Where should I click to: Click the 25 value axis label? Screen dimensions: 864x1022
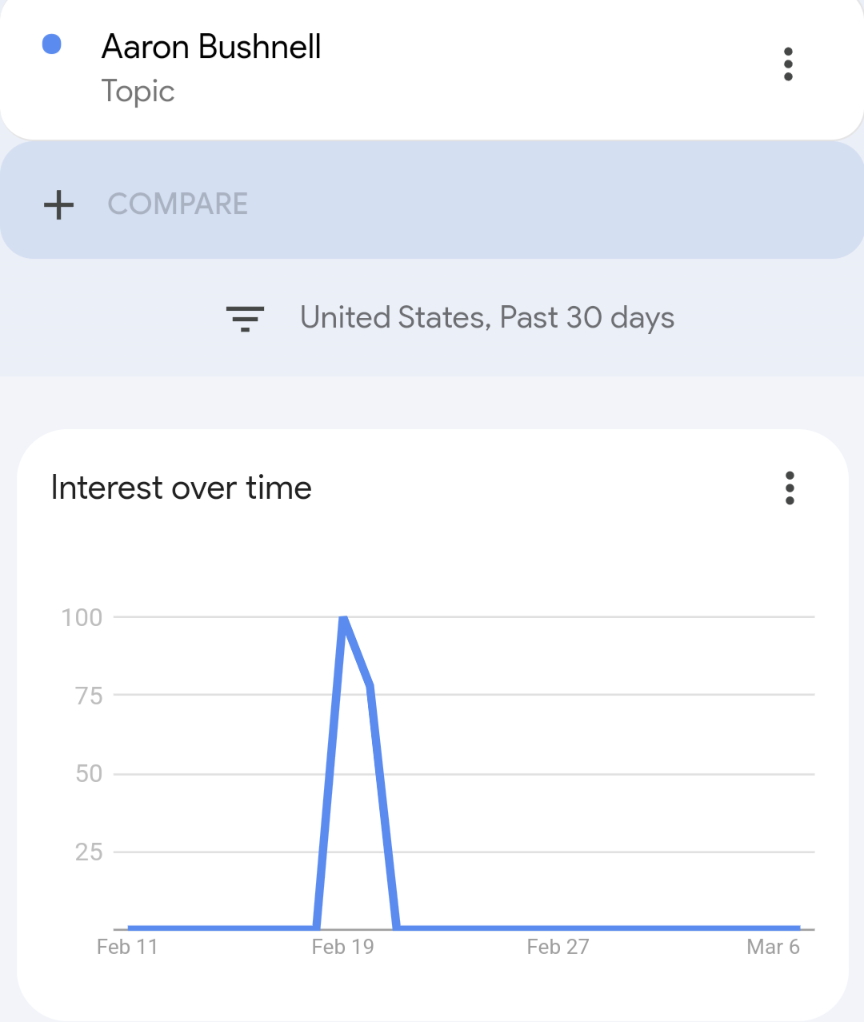pyautogui.click(x=89, y=852)
